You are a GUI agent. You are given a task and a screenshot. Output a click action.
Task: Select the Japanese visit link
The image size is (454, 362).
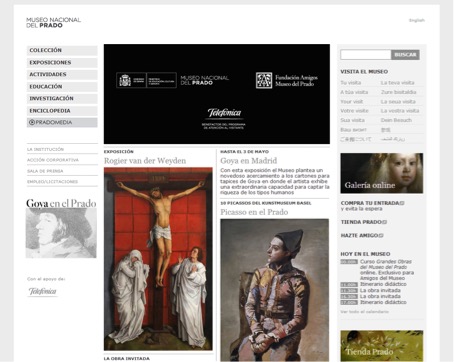[356, 139]
